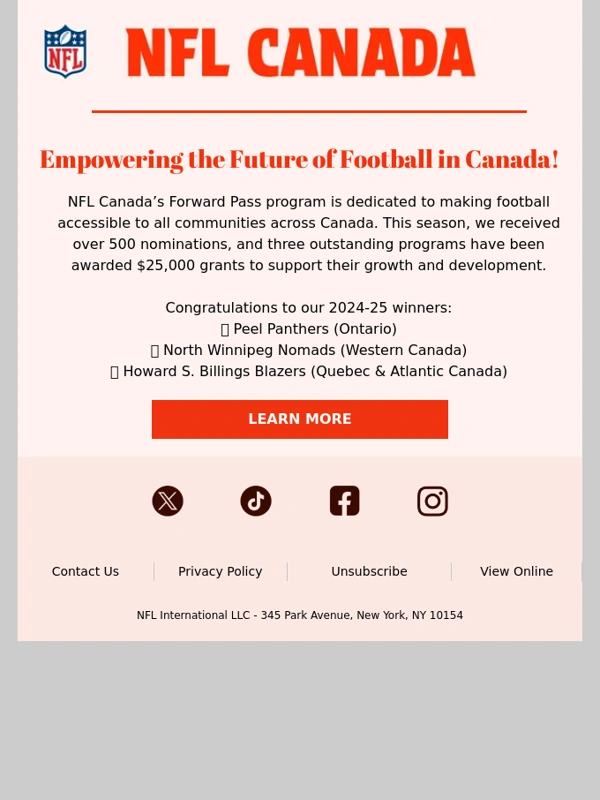
Task: Click the NFL International LLC address text
Action: tap(300, 615)
